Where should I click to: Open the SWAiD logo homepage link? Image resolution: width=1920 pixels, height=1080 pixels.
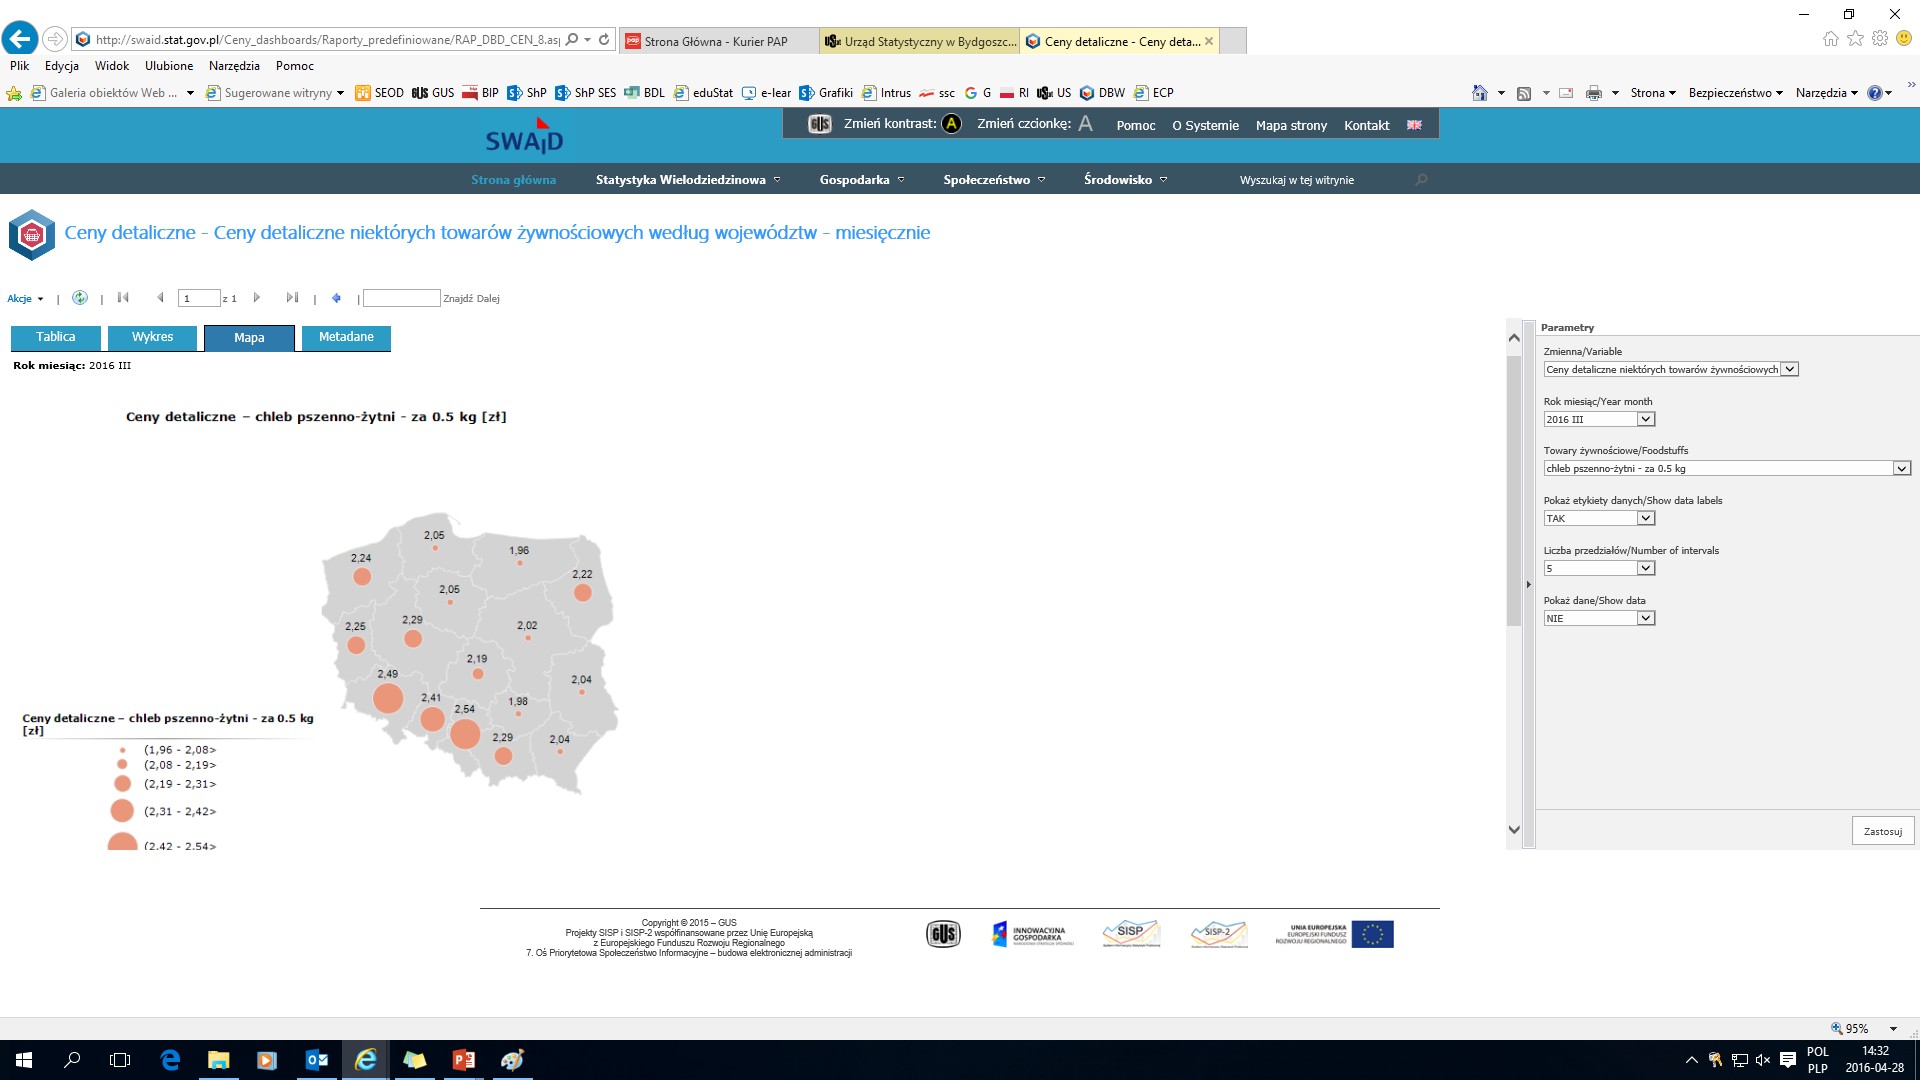pyautogui.click(x=524, y=136)
